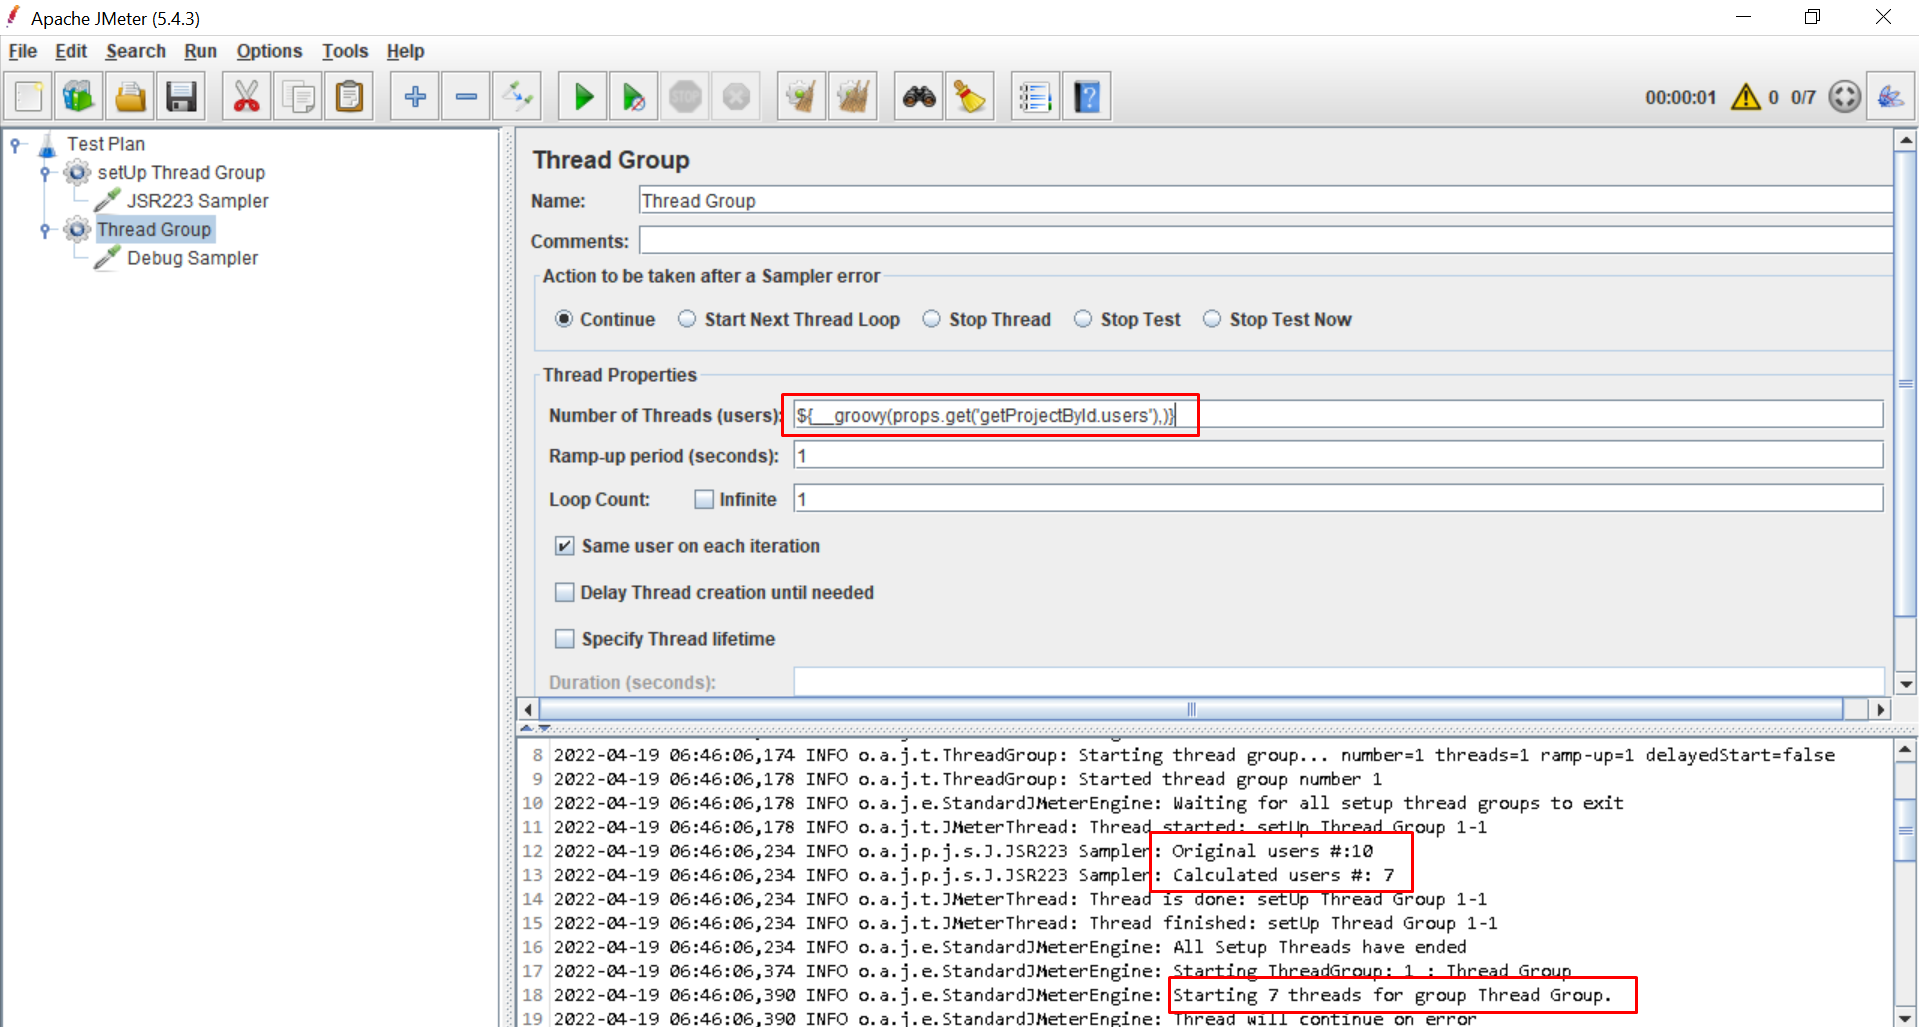This screenshot has width=1919, height=1027.
Task: Click the Toggle enable/disable toolbar icon
Action: pyautogui.click(x=518, y=97)
